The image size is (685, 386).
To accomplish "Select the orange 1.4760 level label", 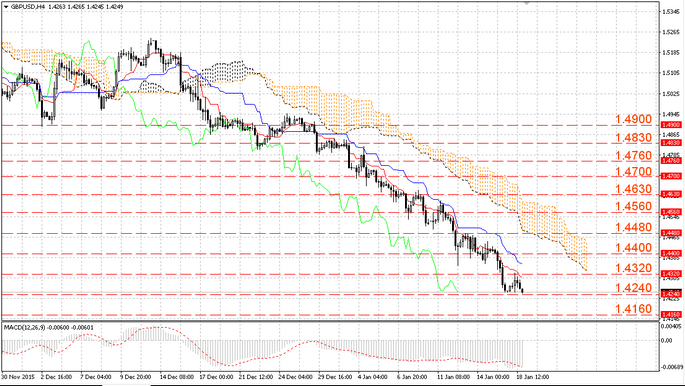I will click(x=633, y=155).
